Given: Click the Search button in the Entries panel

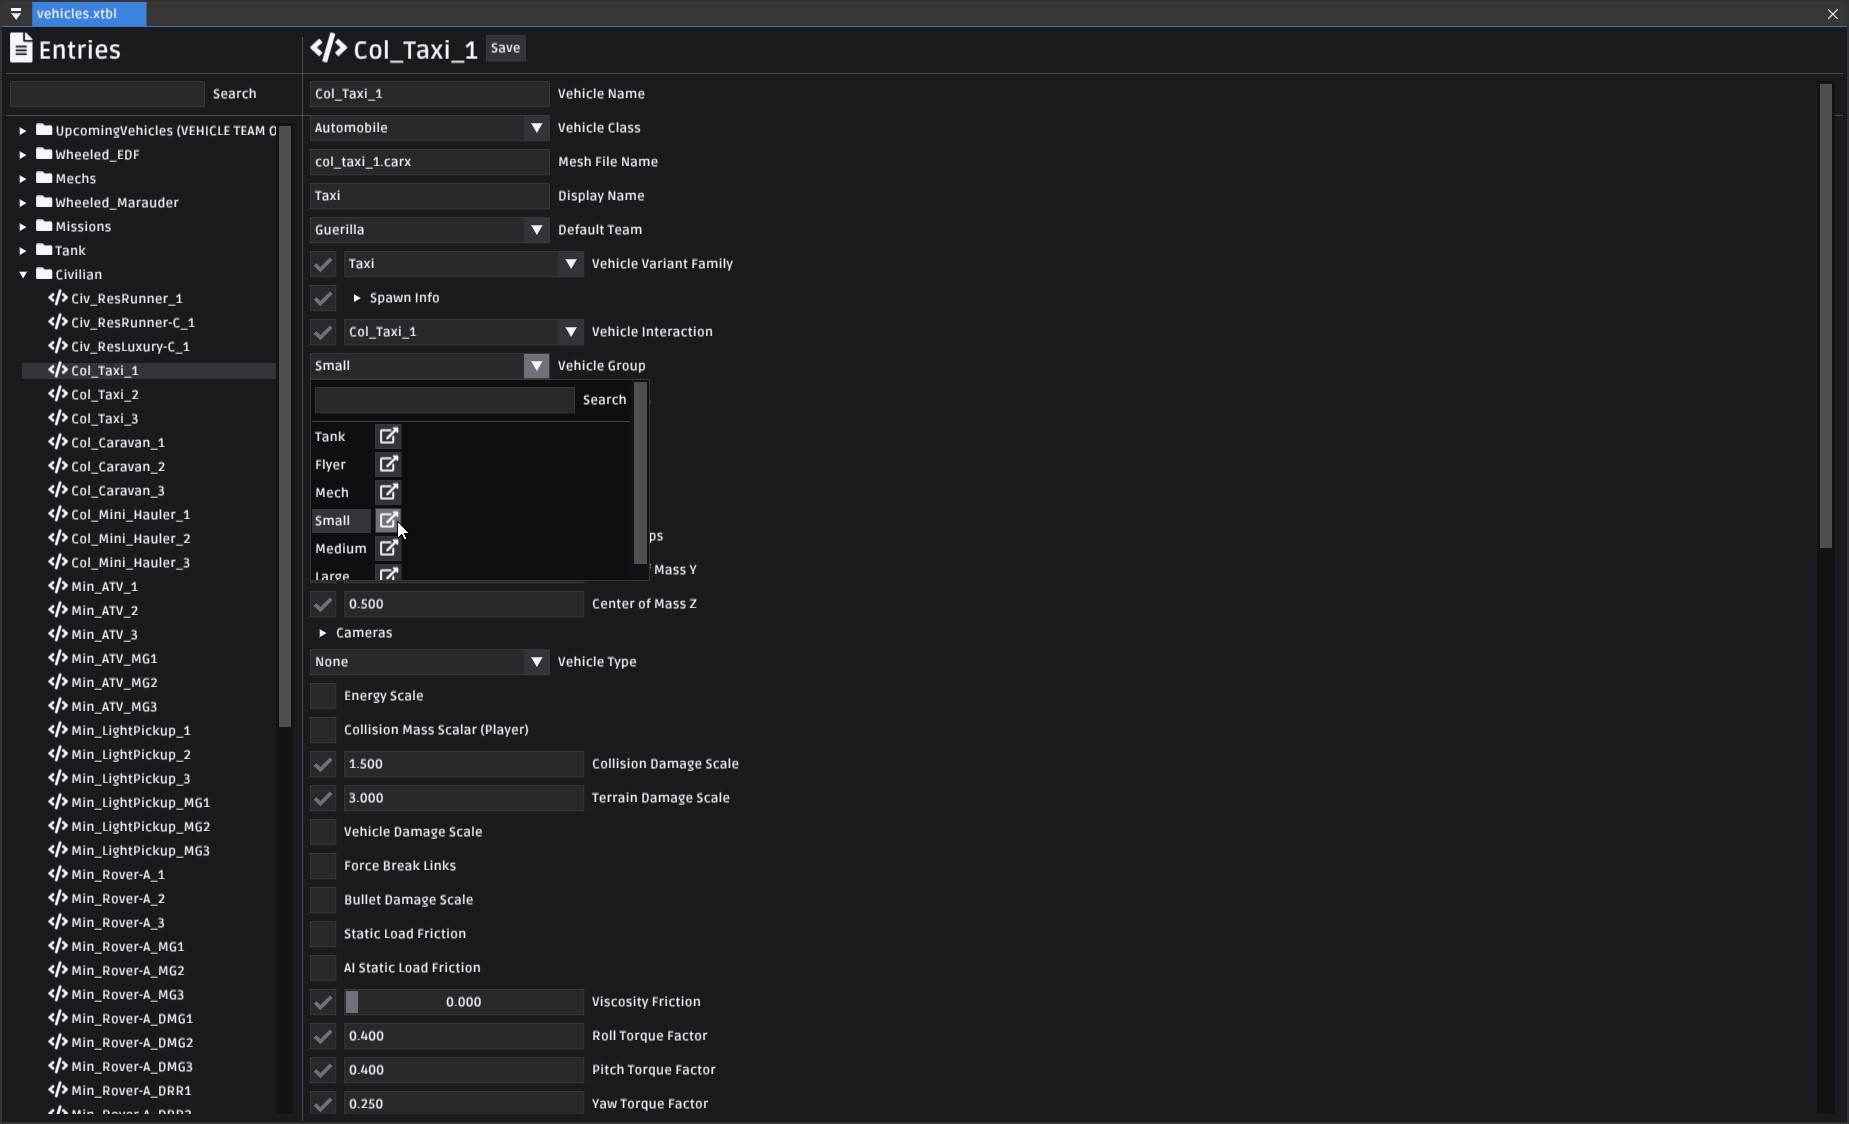Looking at the screenshot, I should [235, 94].
